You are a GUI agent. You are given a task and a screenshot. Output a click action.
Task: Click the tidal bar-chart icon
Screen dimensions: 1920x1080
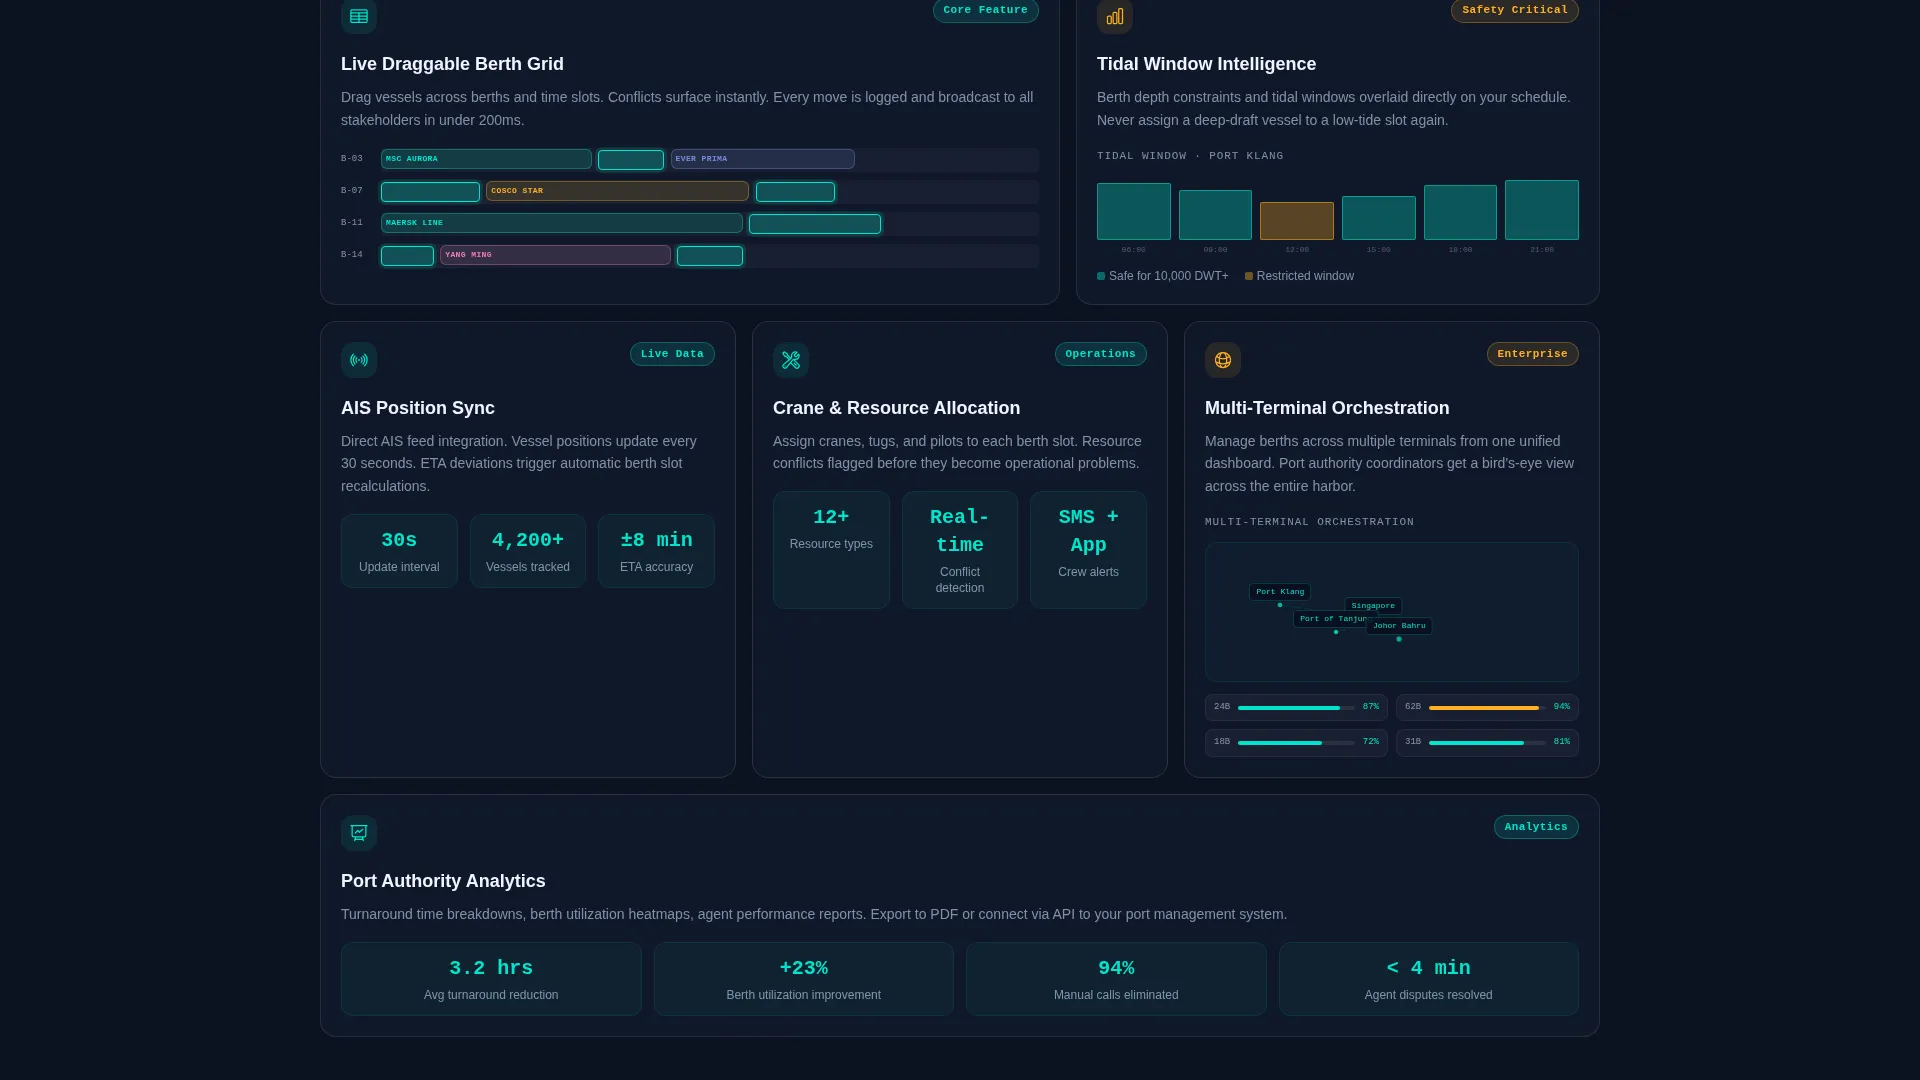pyautogui.click(x=1115, y=16)
